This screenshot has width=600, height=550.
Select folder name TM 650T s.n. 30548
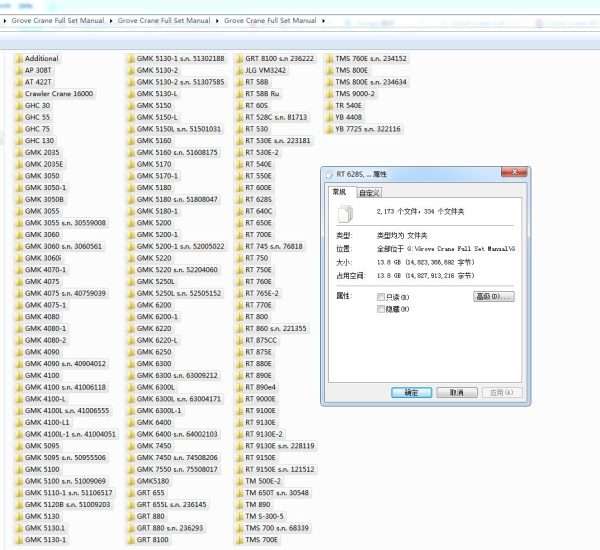pyautogui.click(x=277, y=493)
